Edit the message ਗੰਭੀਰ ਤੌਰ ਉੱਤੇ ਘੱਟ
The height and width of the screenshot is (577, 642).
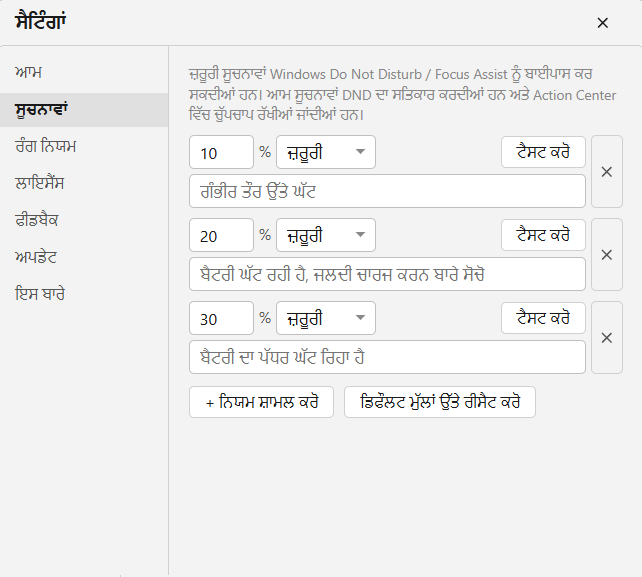(387, 191)
